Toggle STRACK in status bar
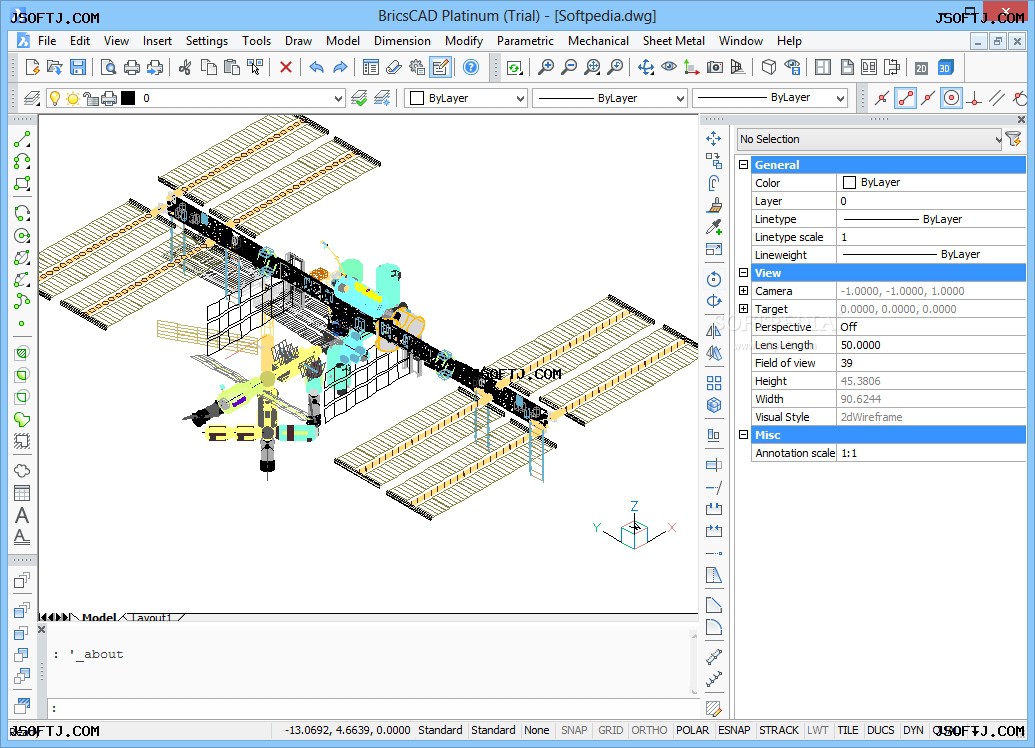This screenshot has width=1035, height=748. click(x=779, y=730)
